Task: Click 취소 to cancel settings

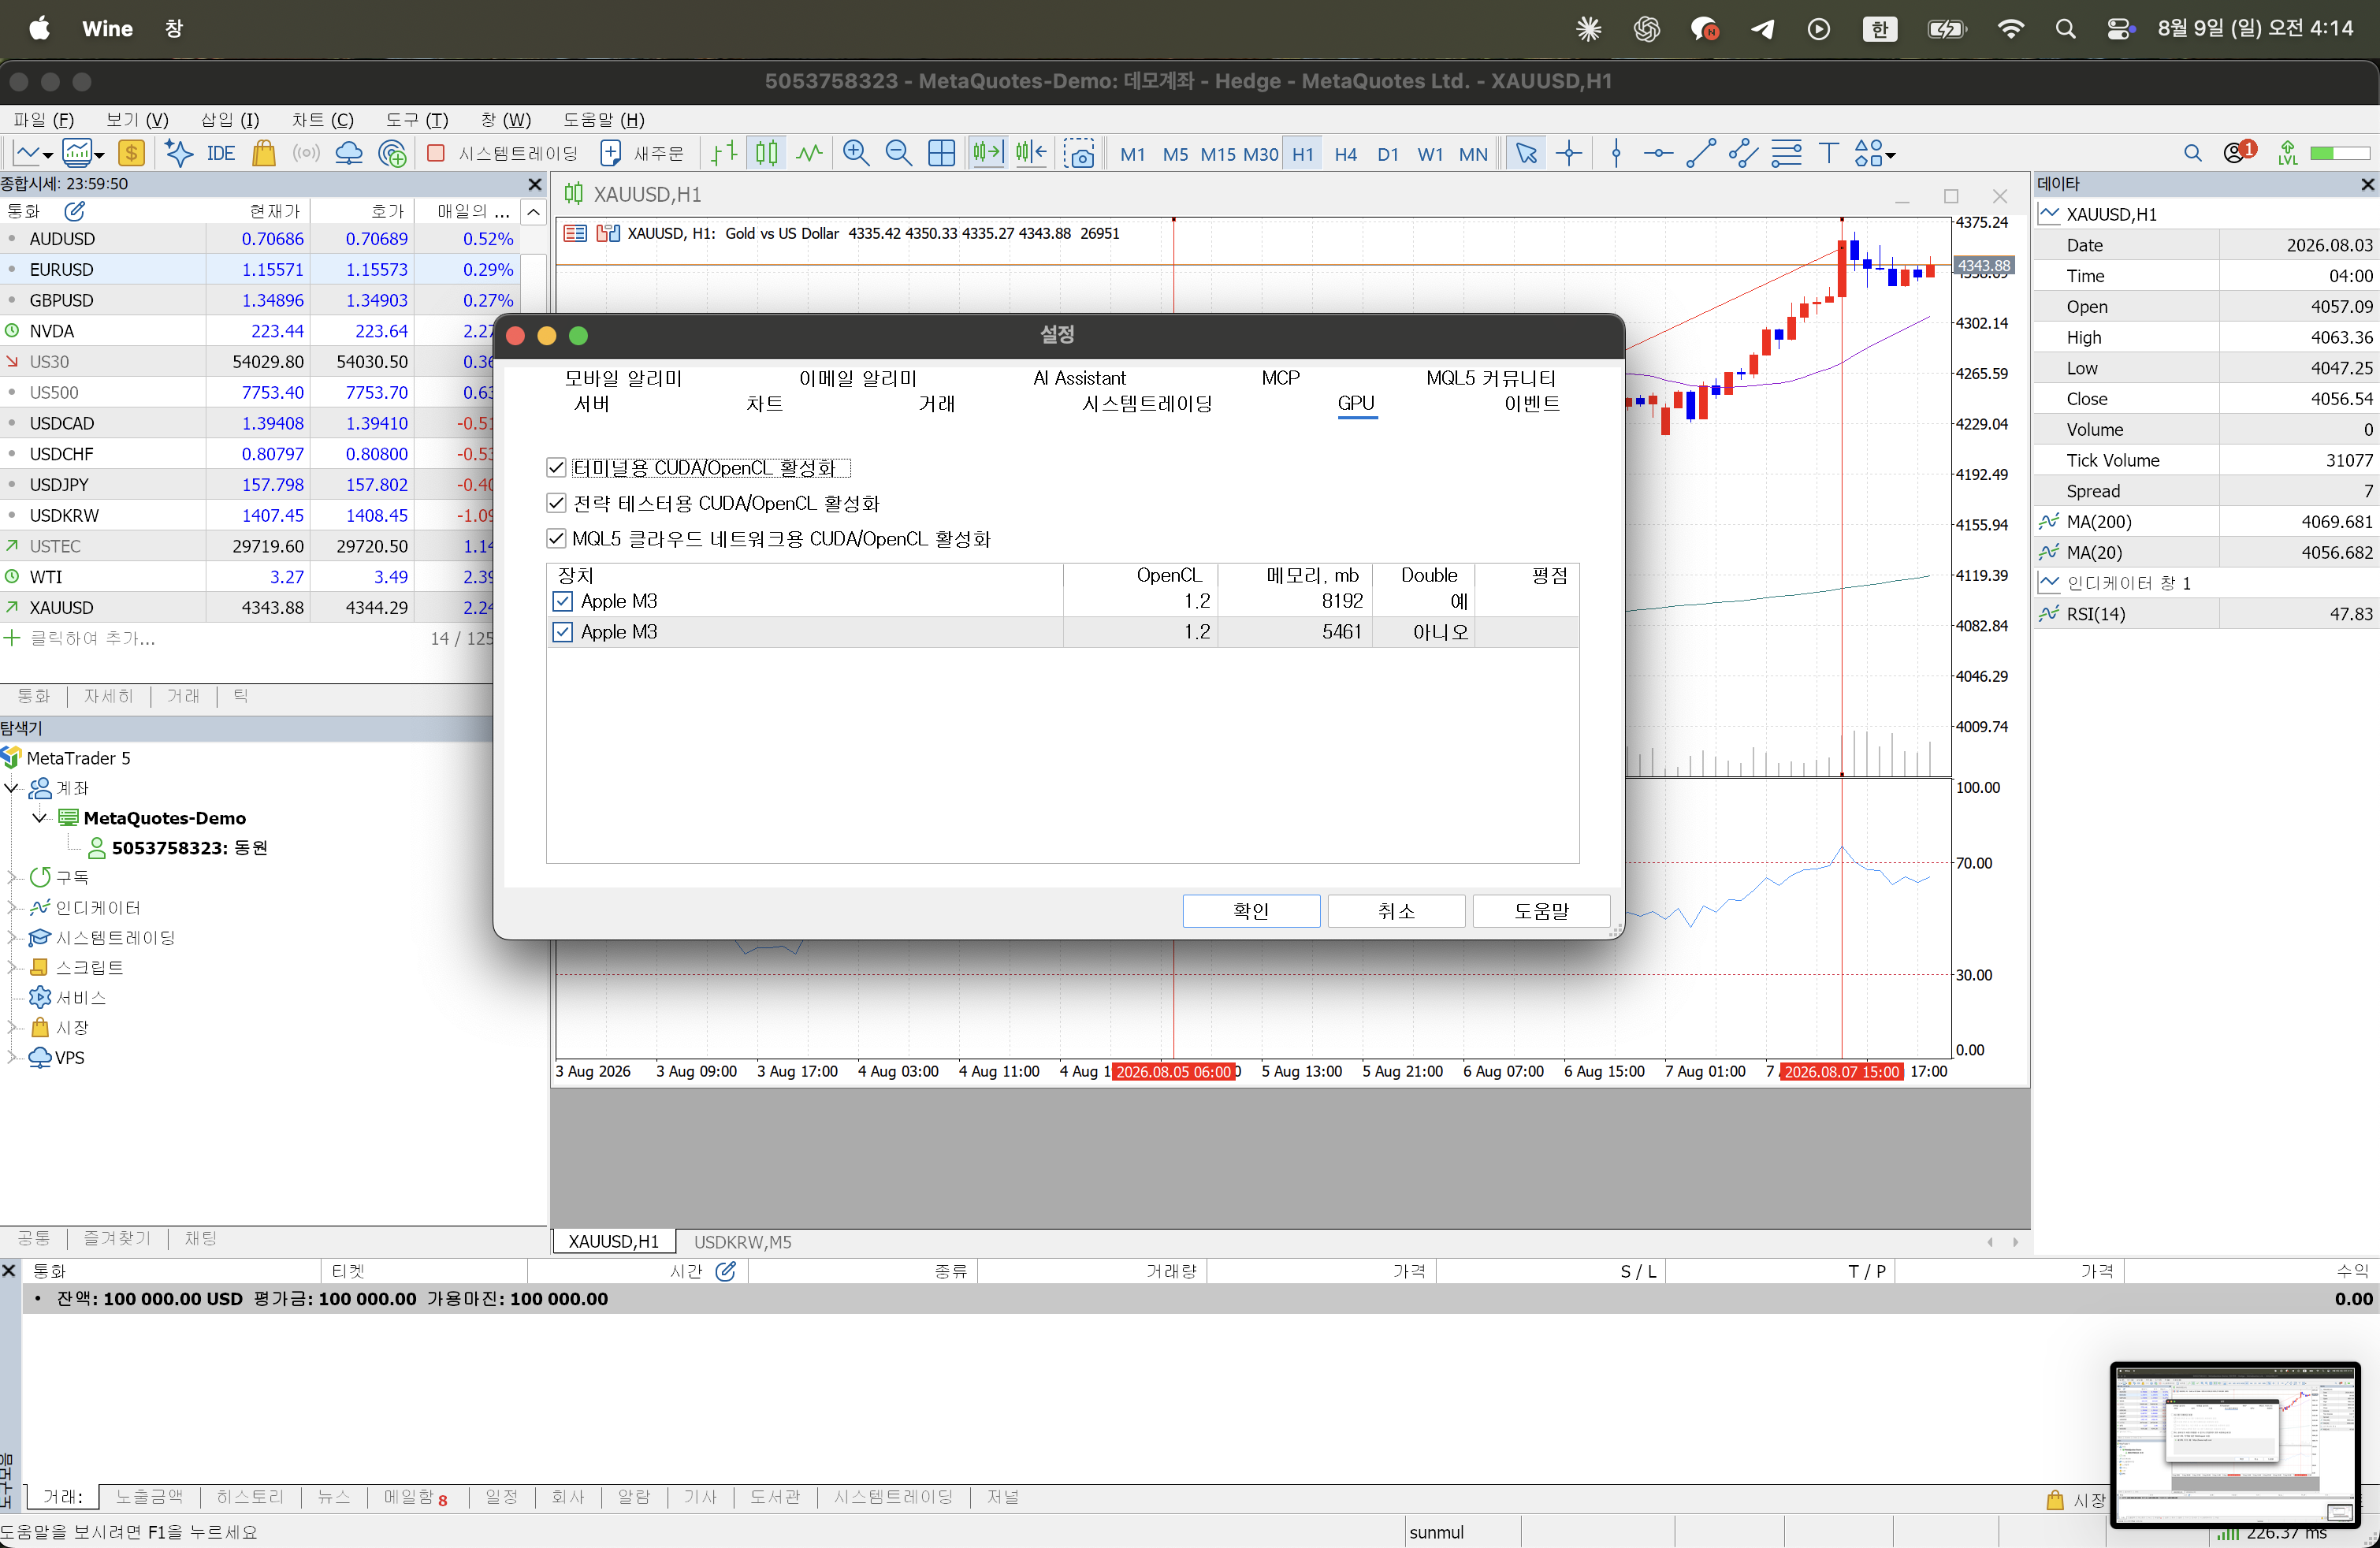Action: coord(1396,910)
